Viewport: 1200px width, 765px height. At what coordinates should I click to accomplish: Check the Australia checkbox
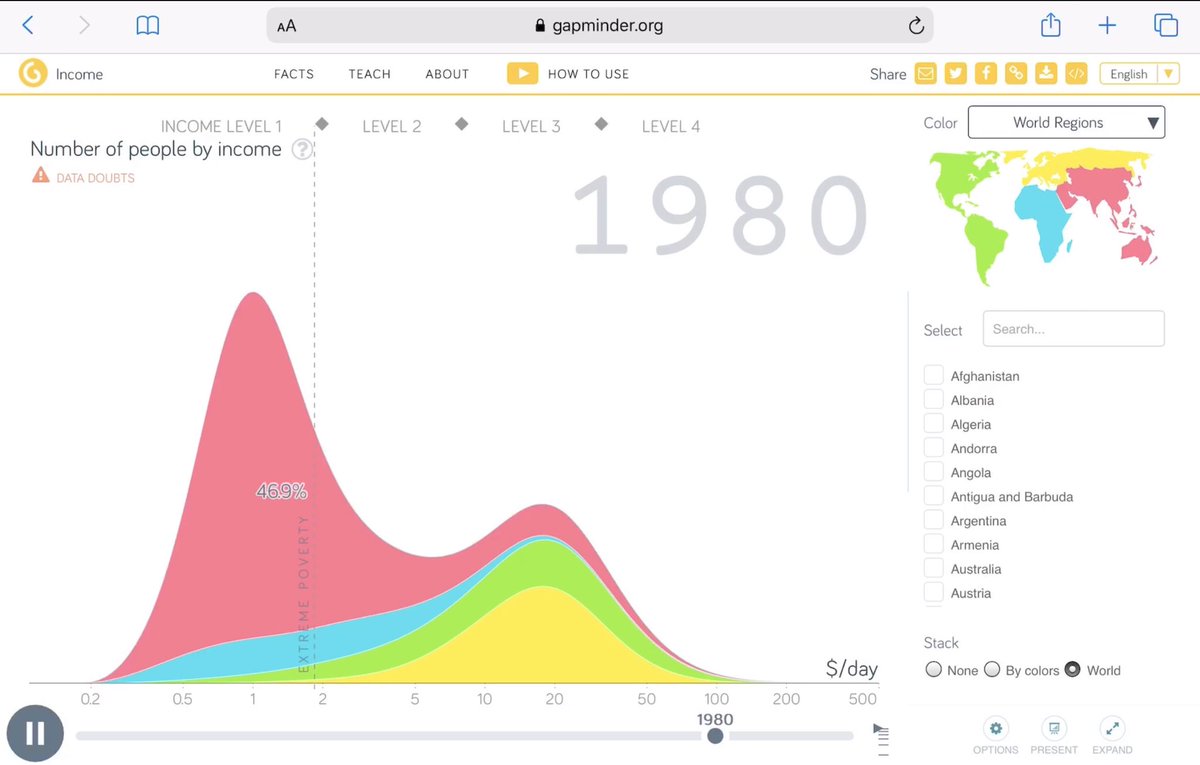tap(933, 568)
